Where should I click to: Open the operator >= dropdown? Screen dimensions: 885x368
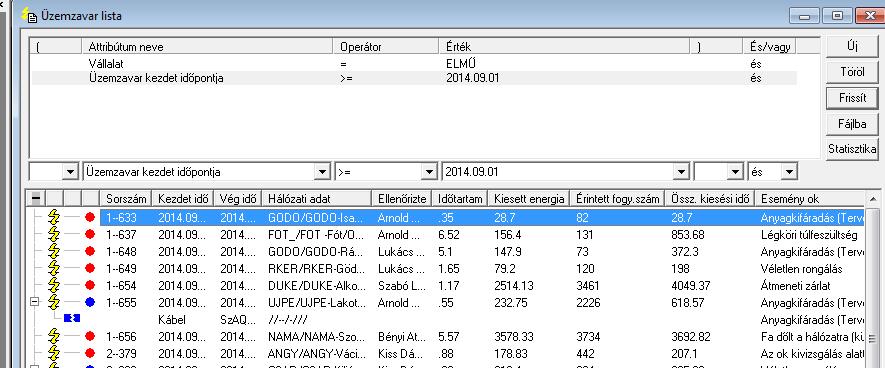pyautogui.click(x=430, y=172)
